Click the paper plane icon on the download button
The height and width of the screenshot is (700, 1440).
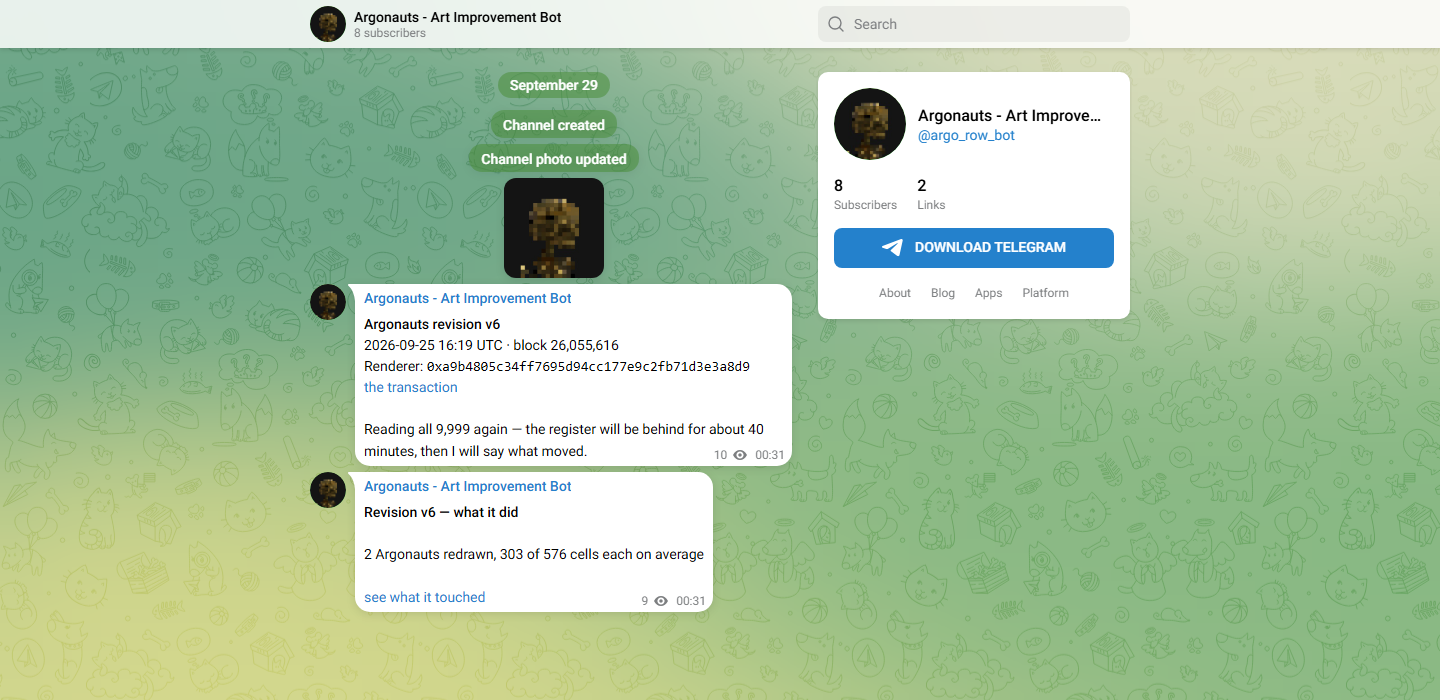892,248
